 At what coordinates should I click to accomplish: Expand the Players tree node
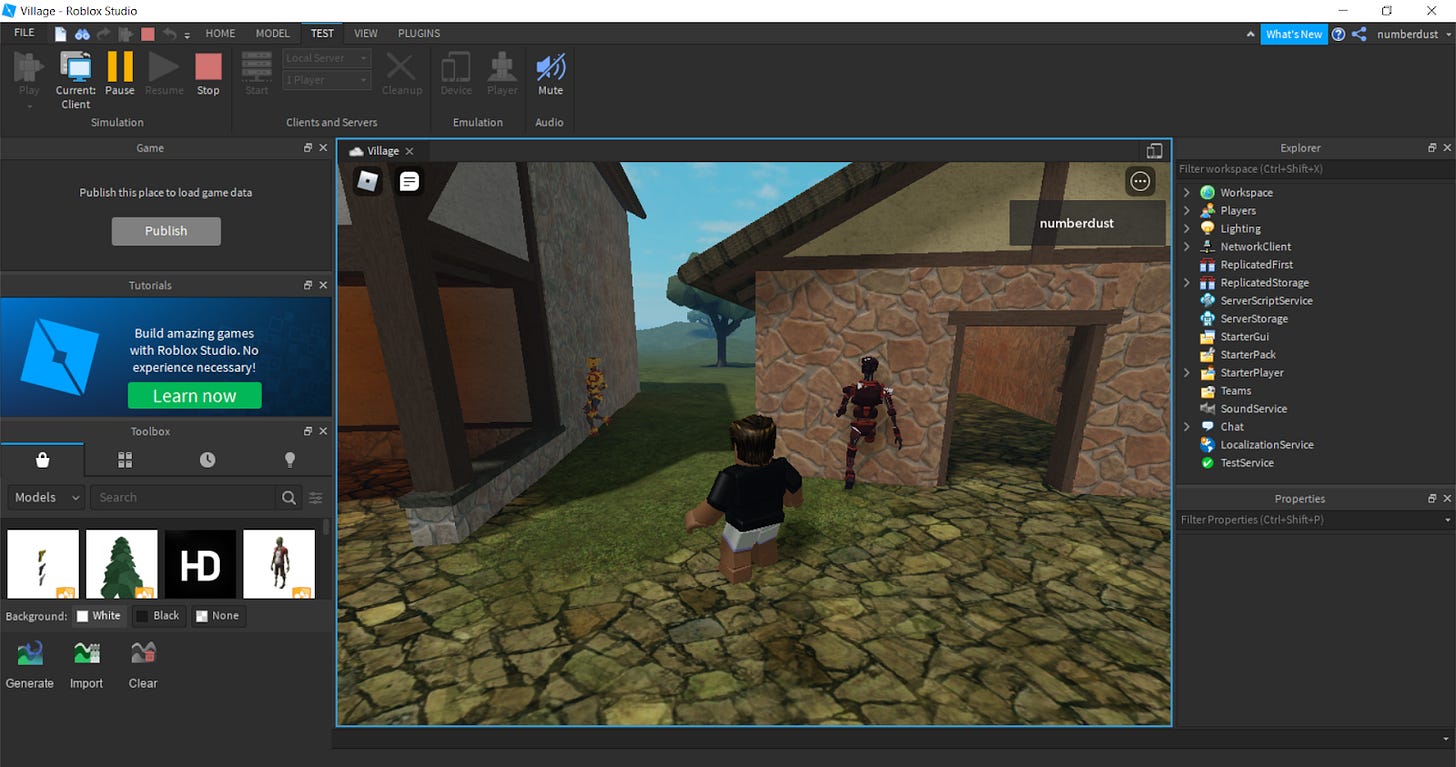coord(1187,210)
